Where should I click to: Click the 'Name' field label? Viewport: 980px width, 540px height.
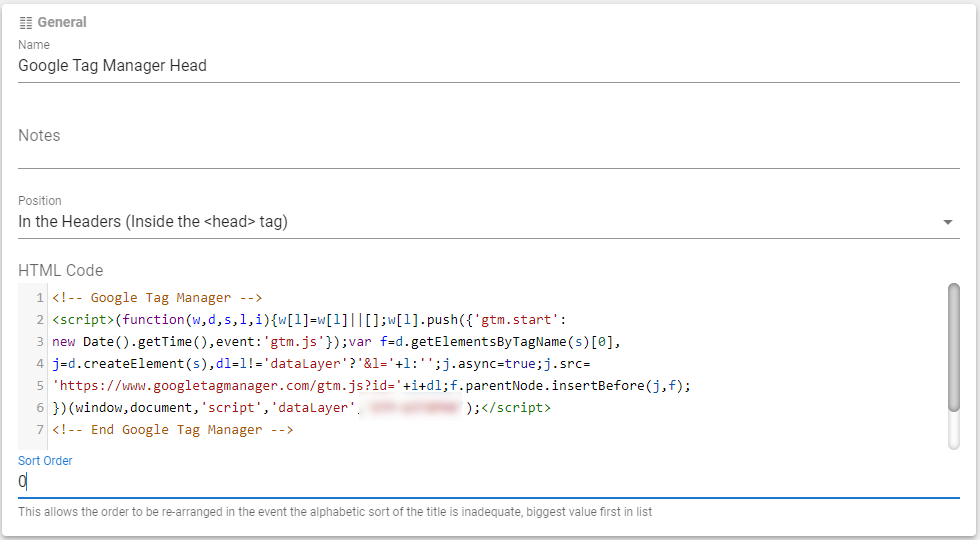pyautogui.click(x=34, y=45)
